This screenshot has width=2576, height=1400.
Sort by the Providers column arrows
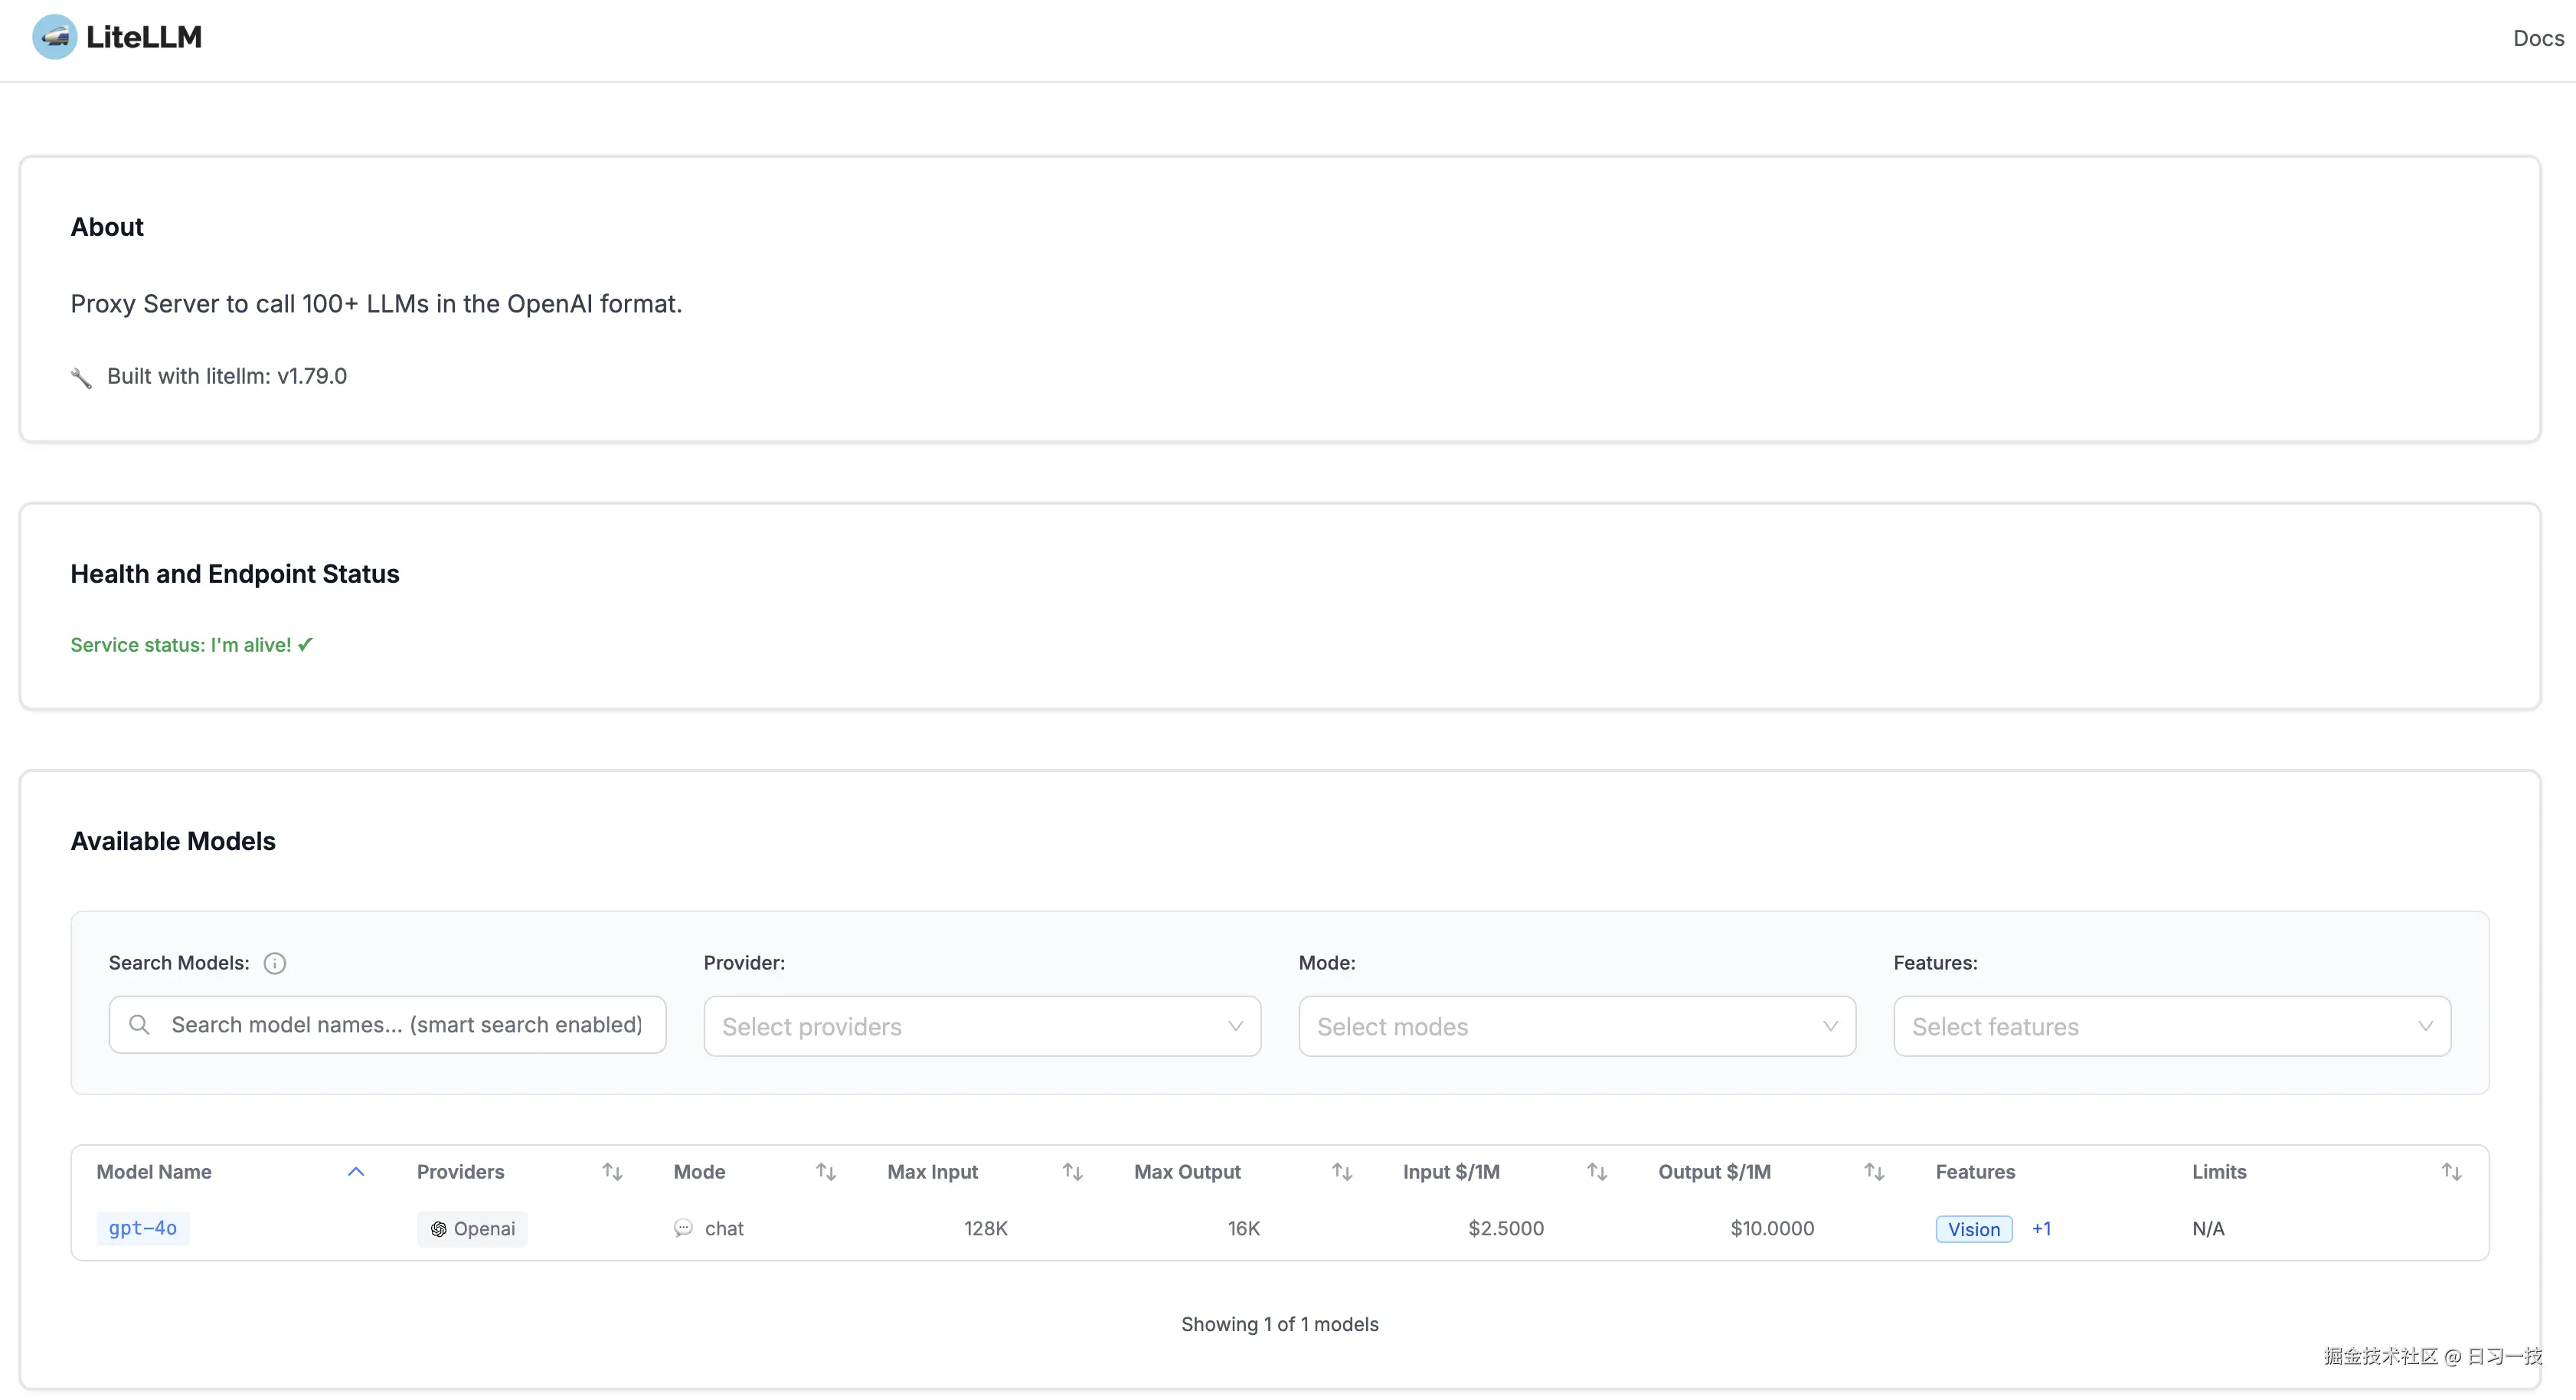[x=612, y=1172]
